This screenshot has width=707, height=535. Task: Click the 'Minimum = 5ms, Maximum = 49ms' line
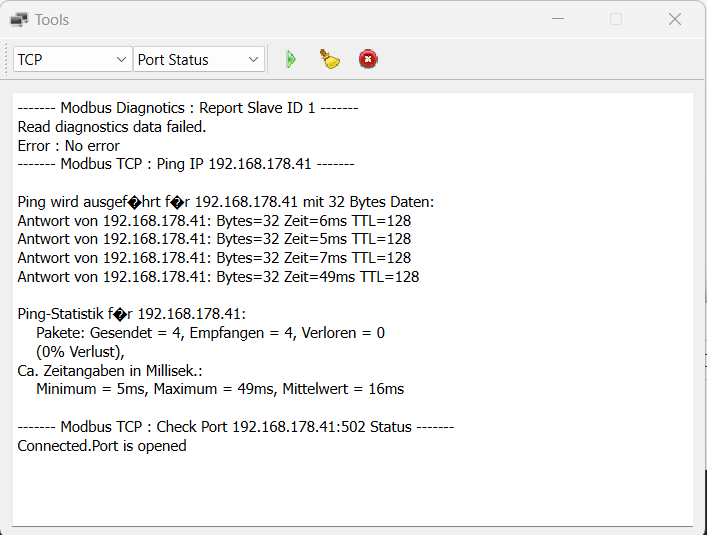point(220,389)
